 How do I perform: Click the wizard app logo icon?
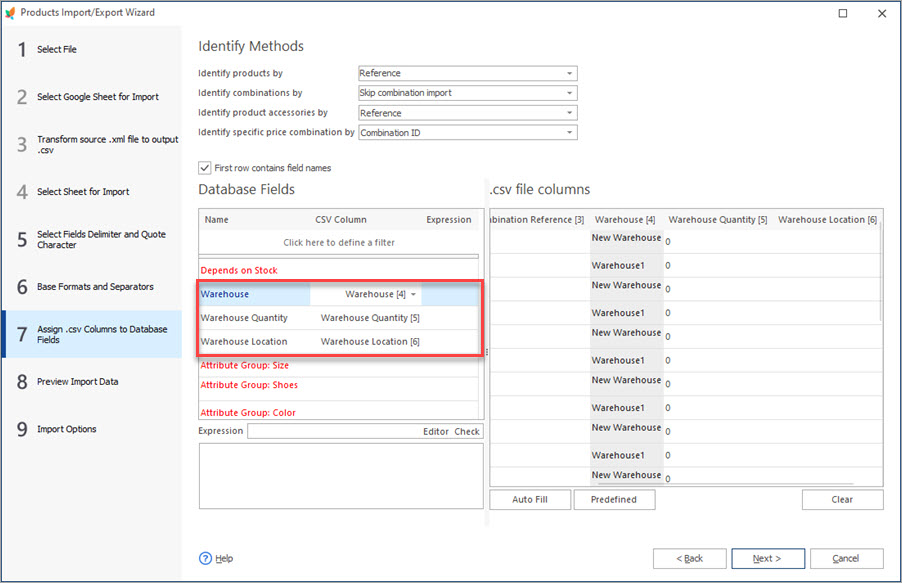tap(10, 13)
